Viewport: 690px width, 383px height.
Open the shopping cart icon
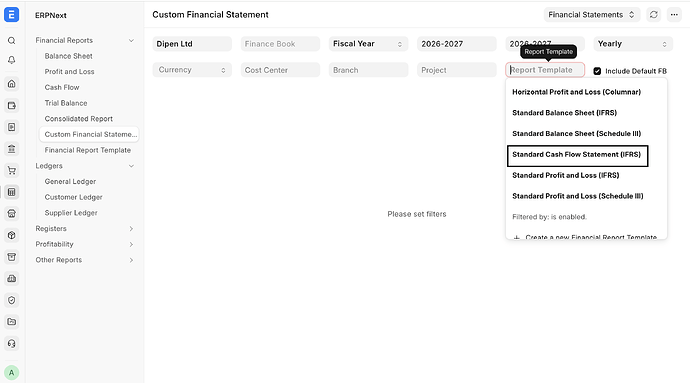[x=11, y=170]
